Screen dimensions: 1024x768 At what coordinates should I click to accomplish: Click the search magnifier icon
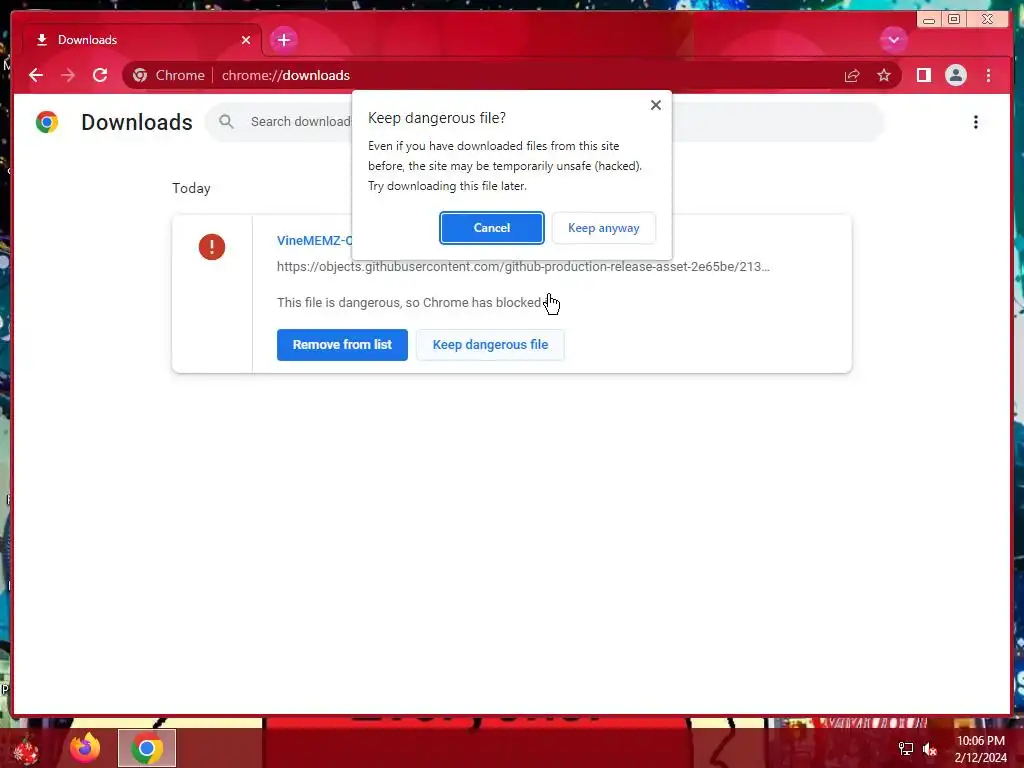pyautogui.click(x=226, y=121)
